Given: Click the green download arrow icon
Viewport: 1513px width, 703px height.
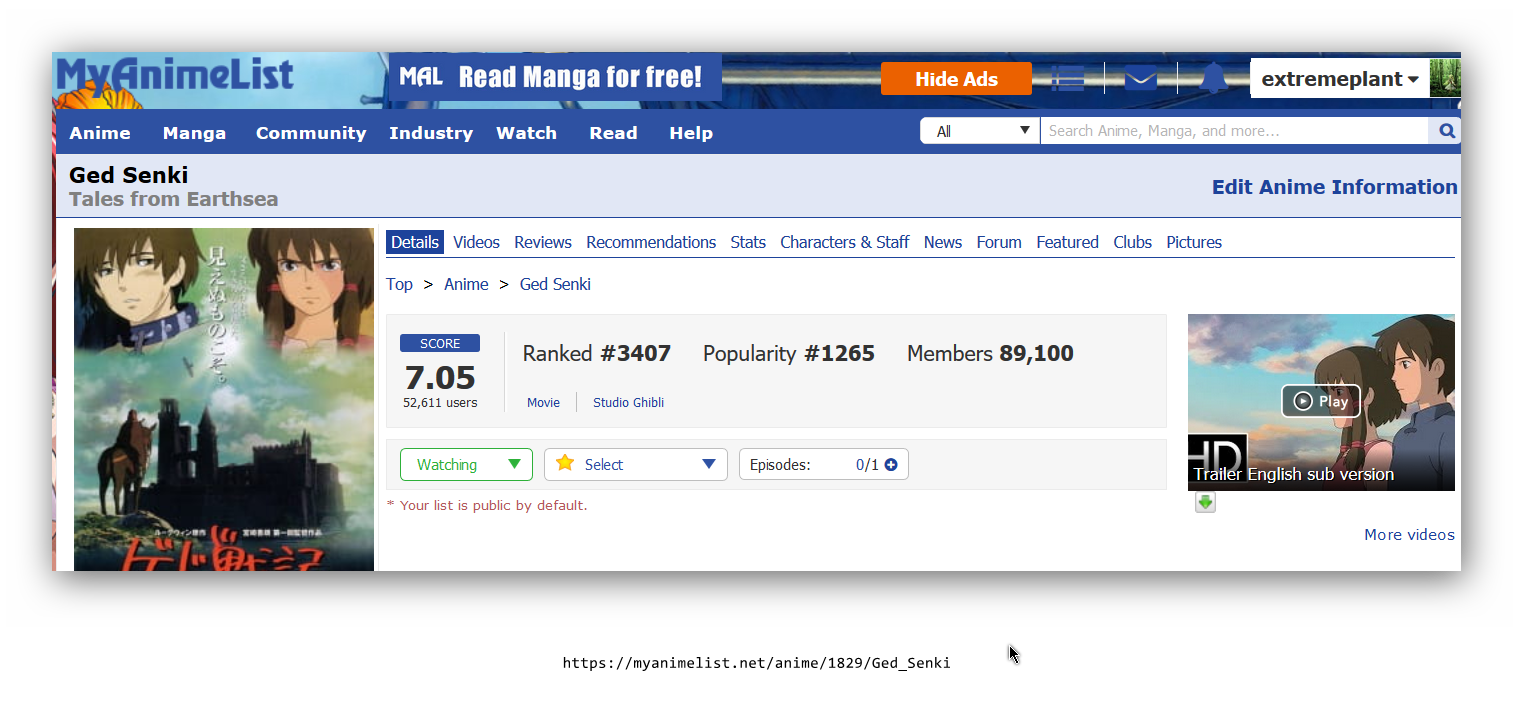Looking at the screenshot, I should (x=1205, y=503).
